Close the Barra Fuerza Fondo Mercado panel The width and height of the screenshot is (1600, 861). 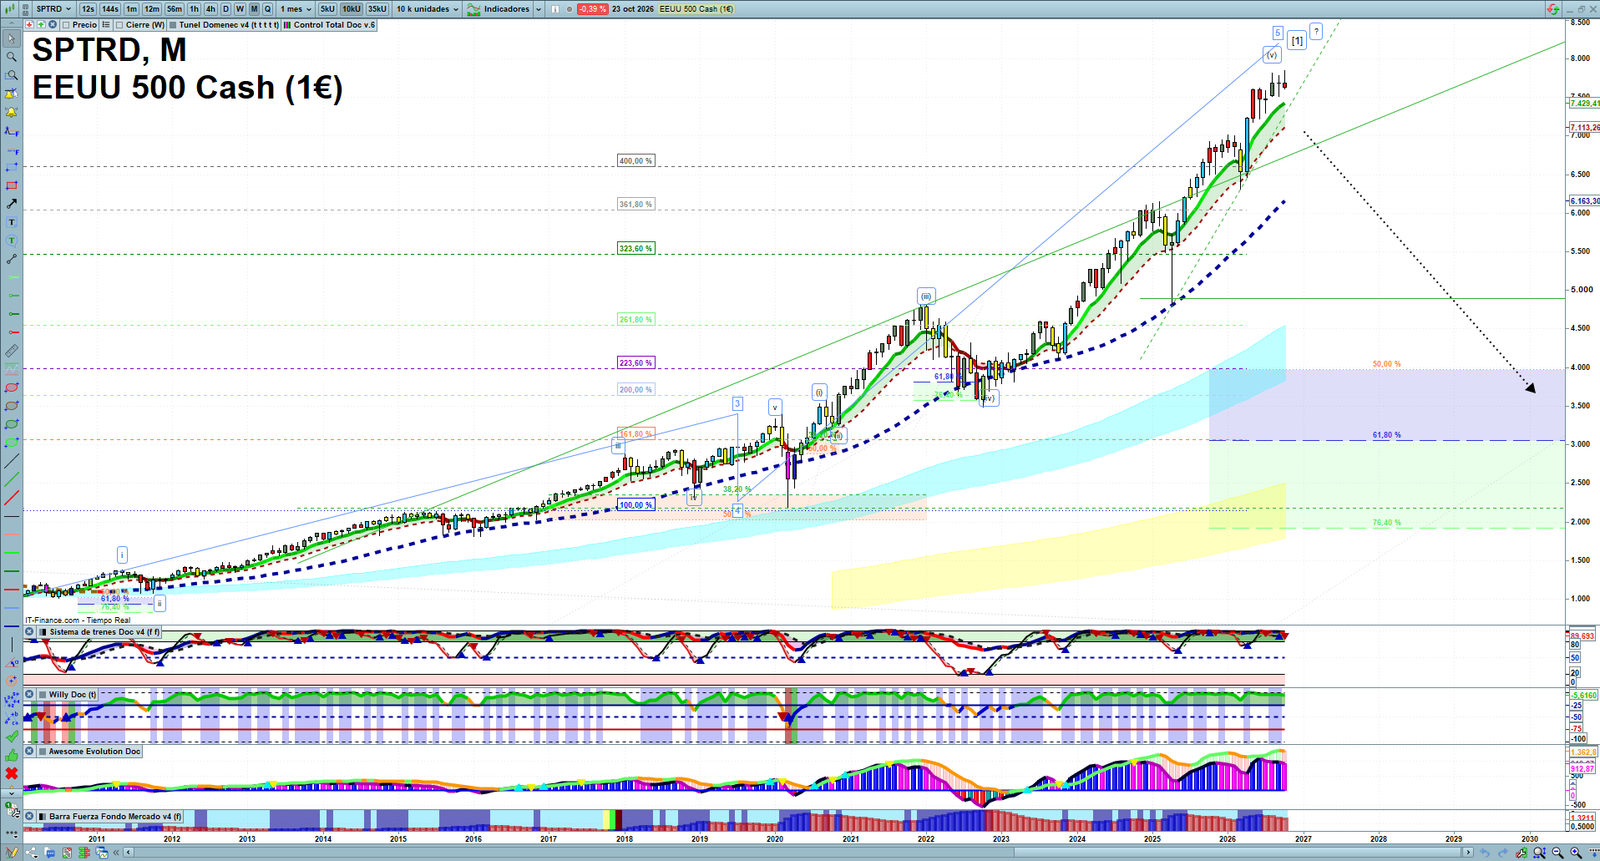[30, 816]
